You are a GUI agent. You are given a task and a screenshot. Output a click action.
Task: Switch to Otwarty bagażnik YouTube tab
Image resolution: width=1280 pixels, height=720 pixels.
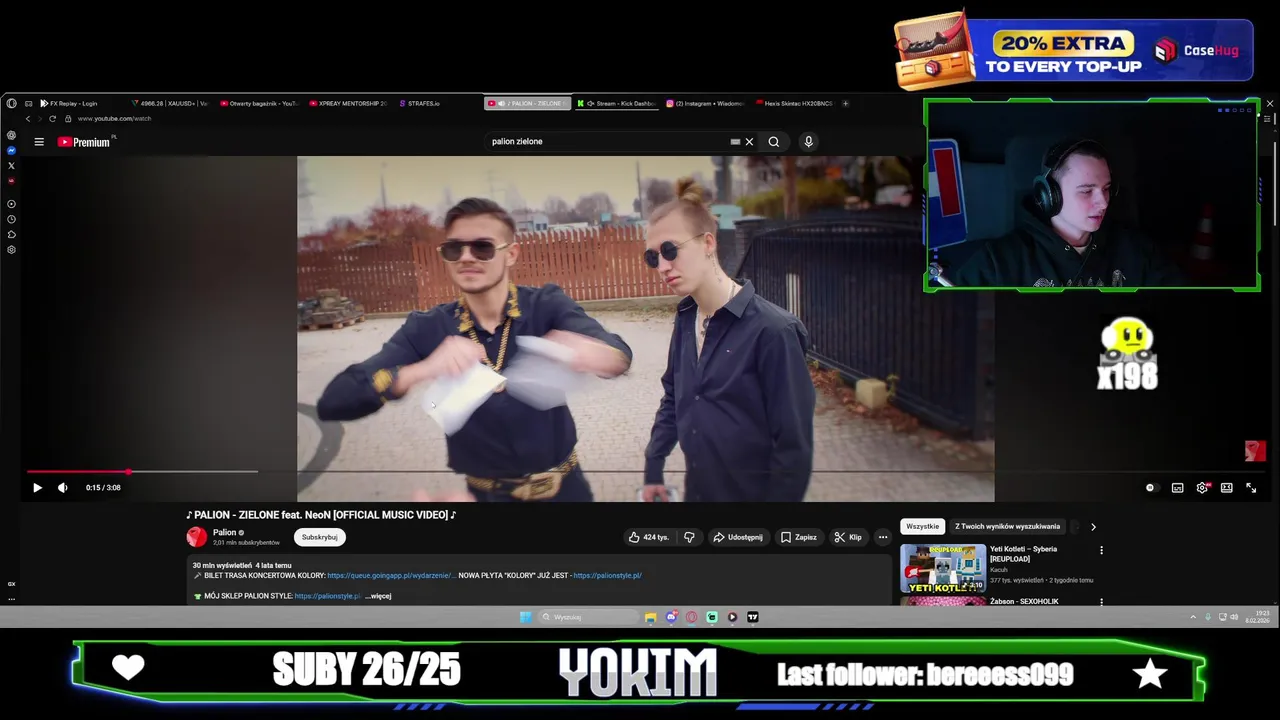point(260,103)
